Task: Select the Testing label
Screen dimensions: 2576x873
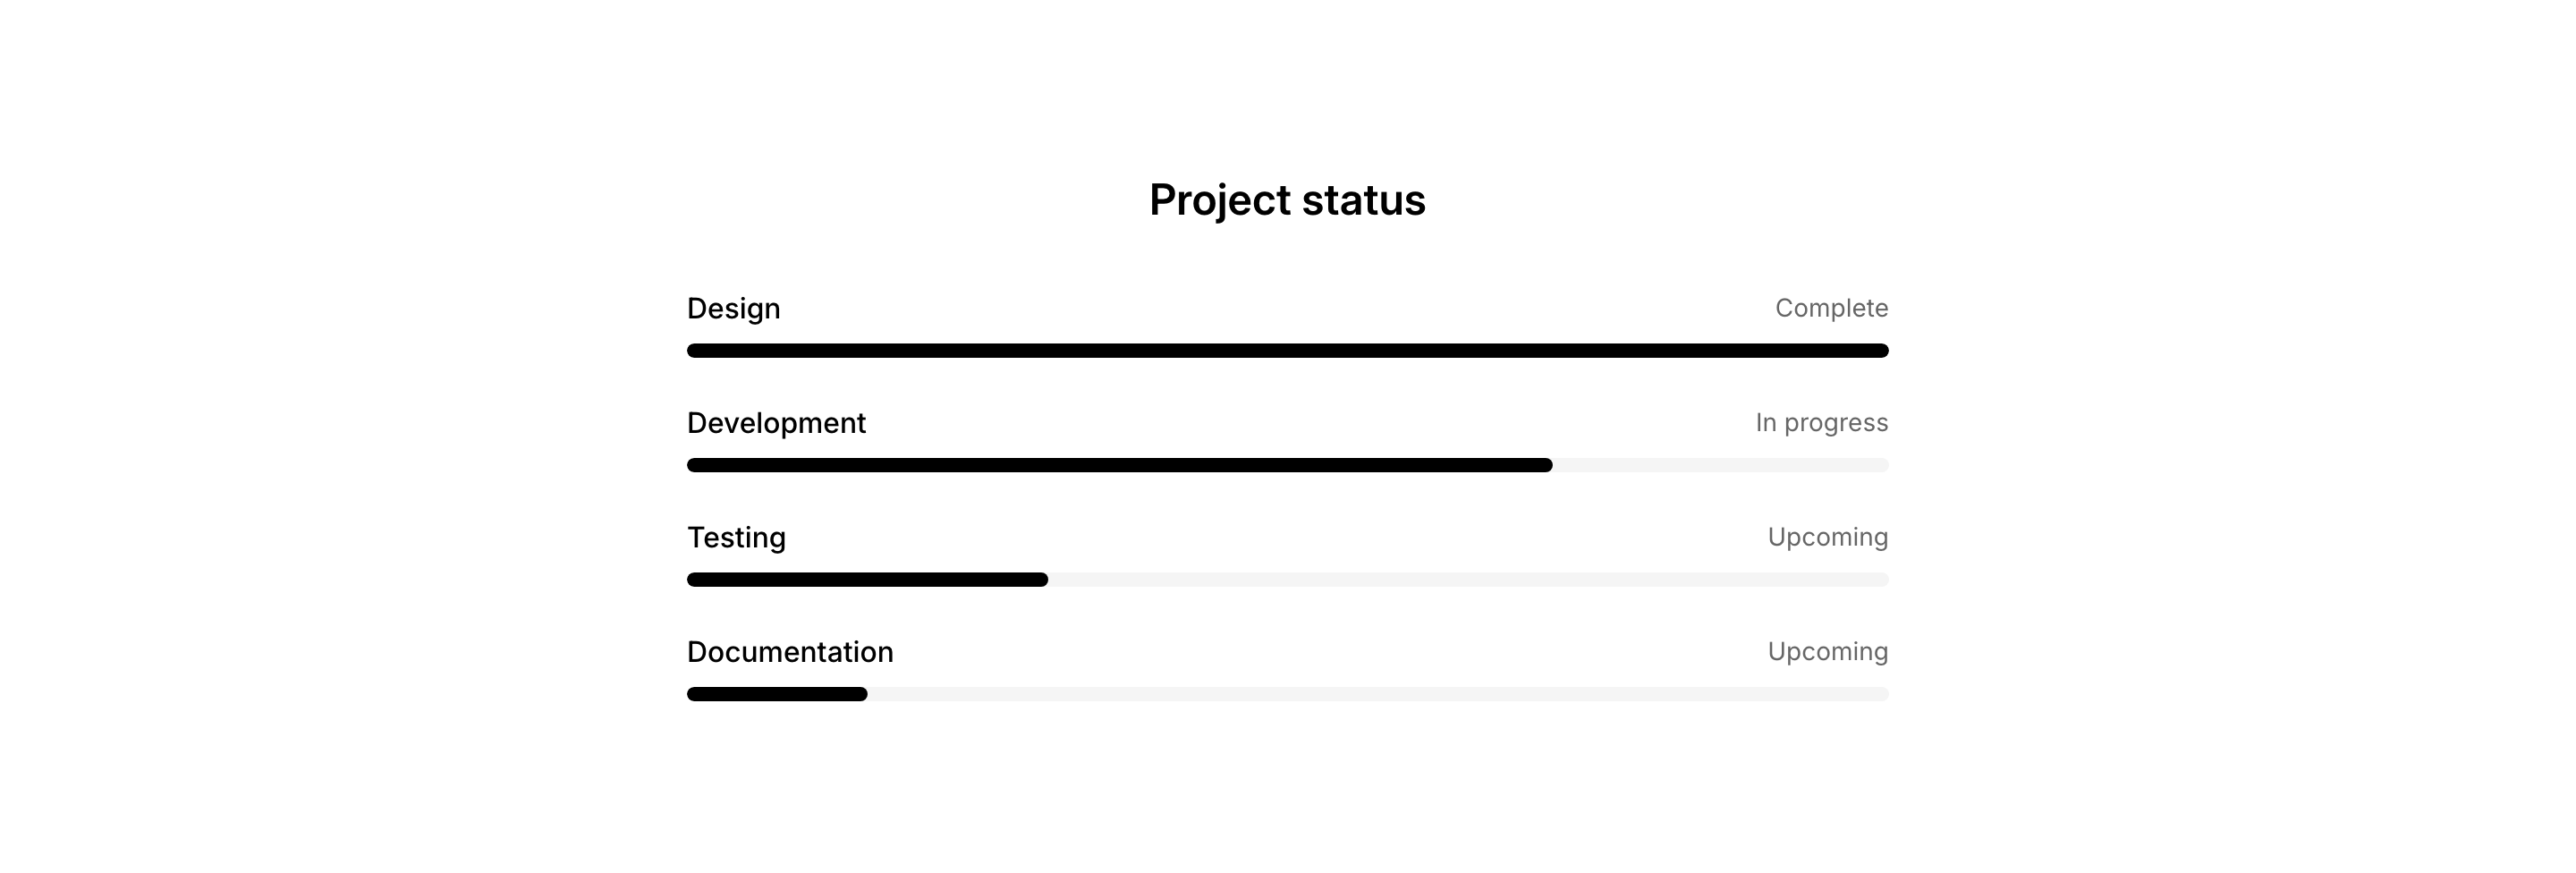Action: pyautogui.click(x=736, y=538)
